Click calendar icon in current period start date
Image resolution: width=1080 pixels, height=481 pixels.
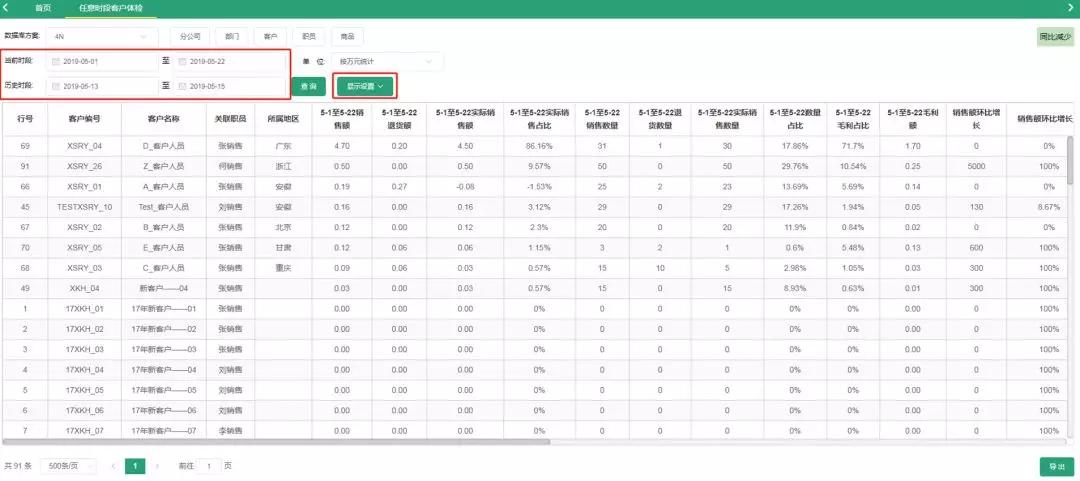point(56,61)
